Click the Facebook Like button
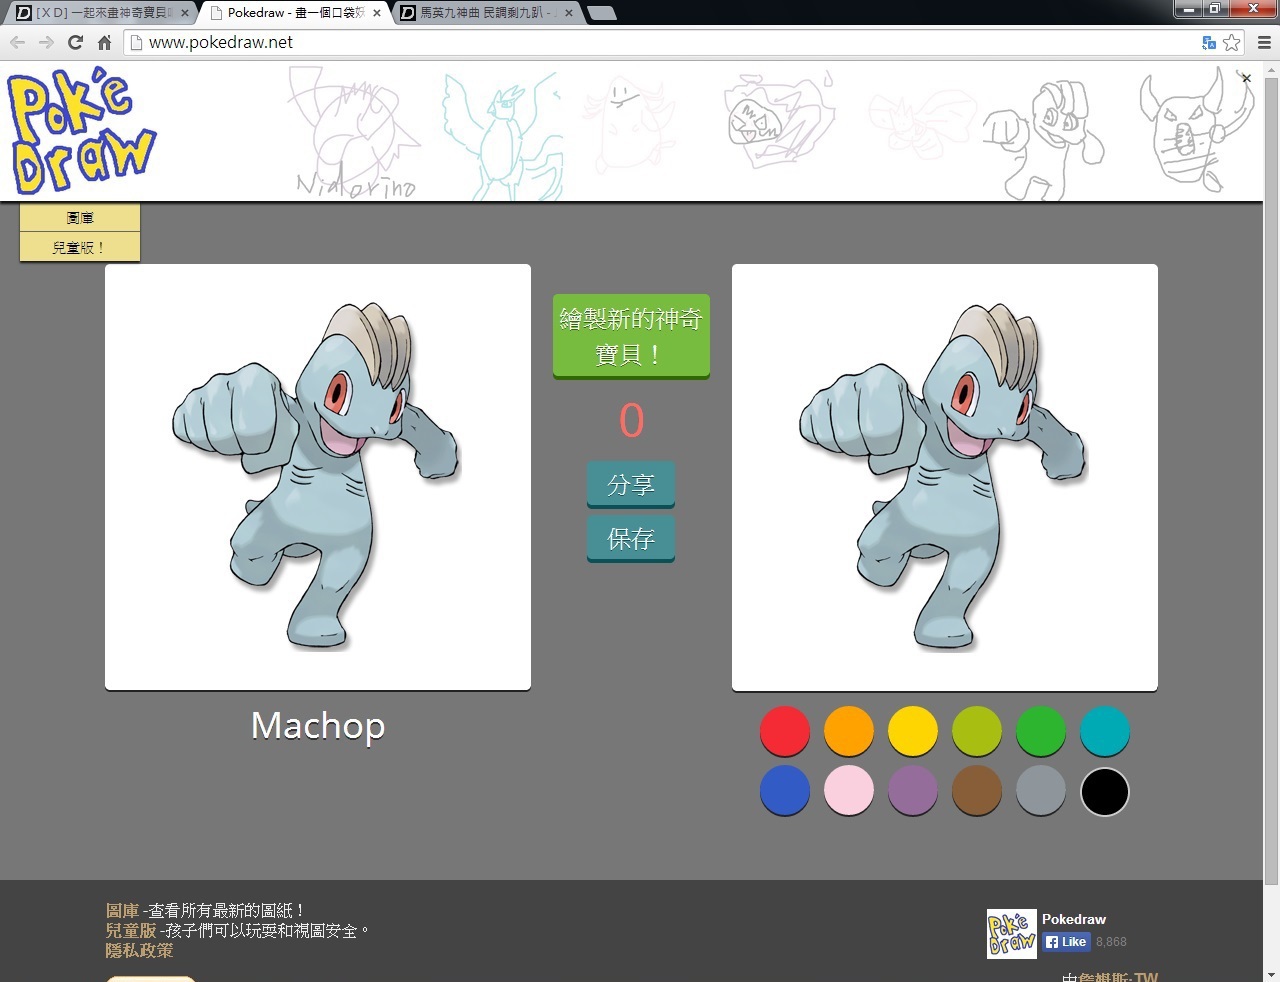The height and width of the screenshot is (982, 1280). click(x=1066, y=941)
